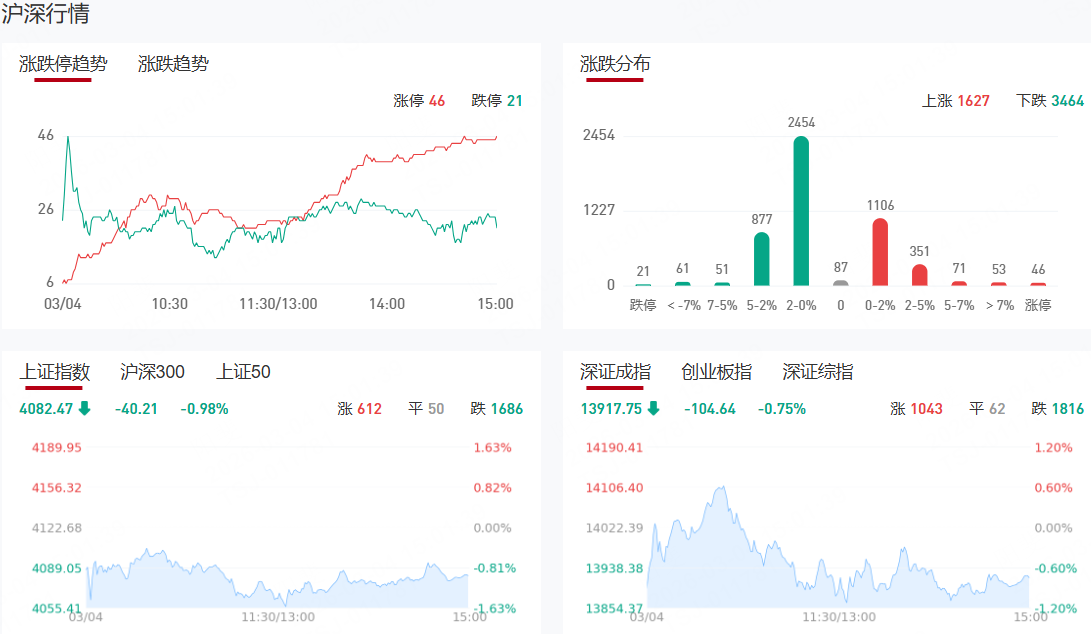Click the 上涨 1627 count label
Screen dimensions: 1091x634
point(955,100)
